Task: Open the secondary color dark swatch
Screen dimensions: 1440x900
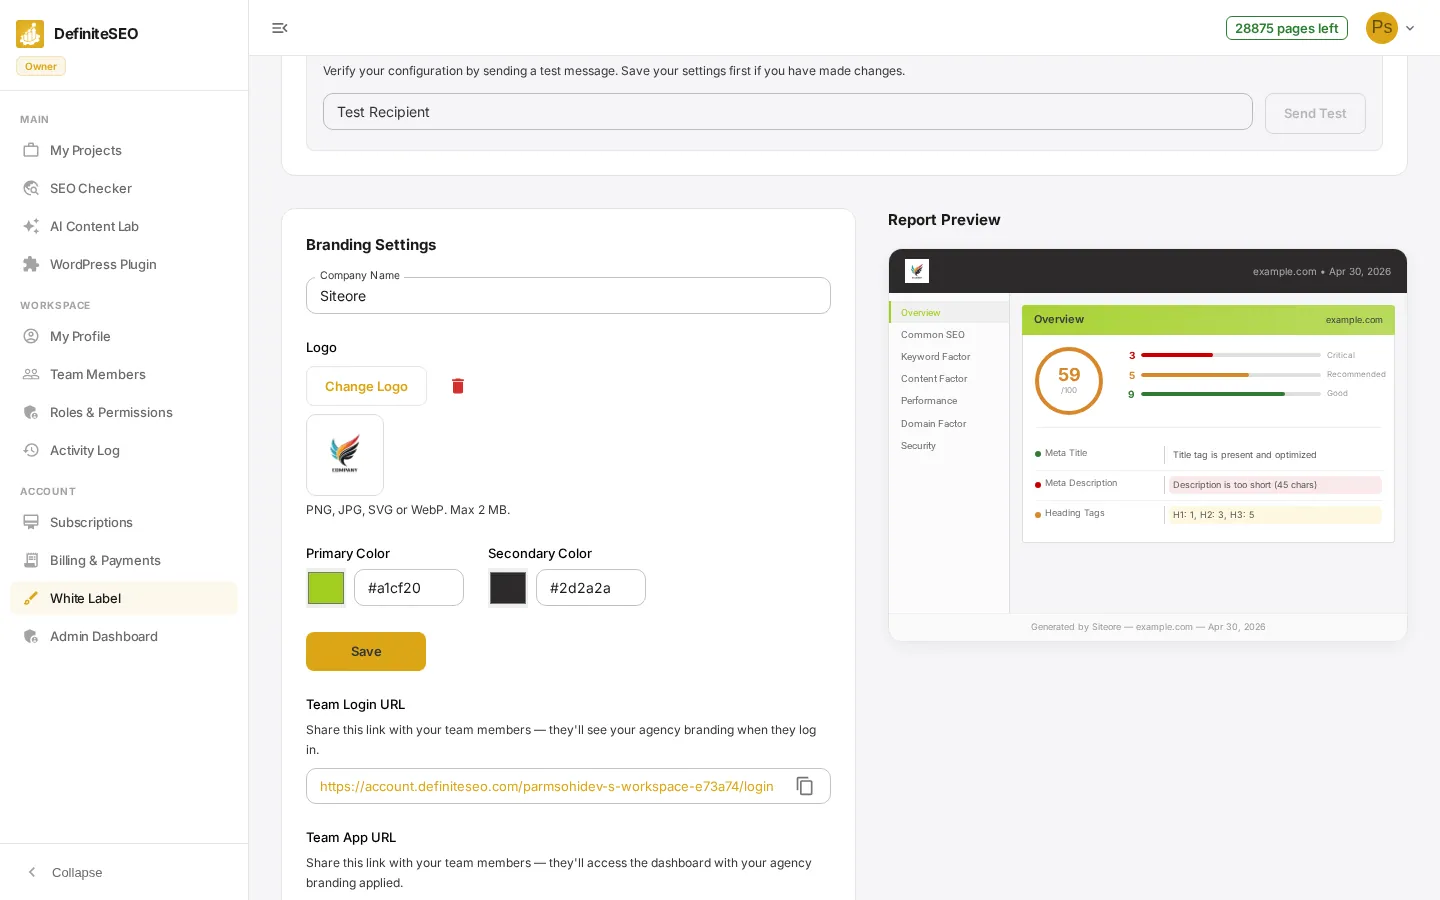Action: [x=508, y=588]
